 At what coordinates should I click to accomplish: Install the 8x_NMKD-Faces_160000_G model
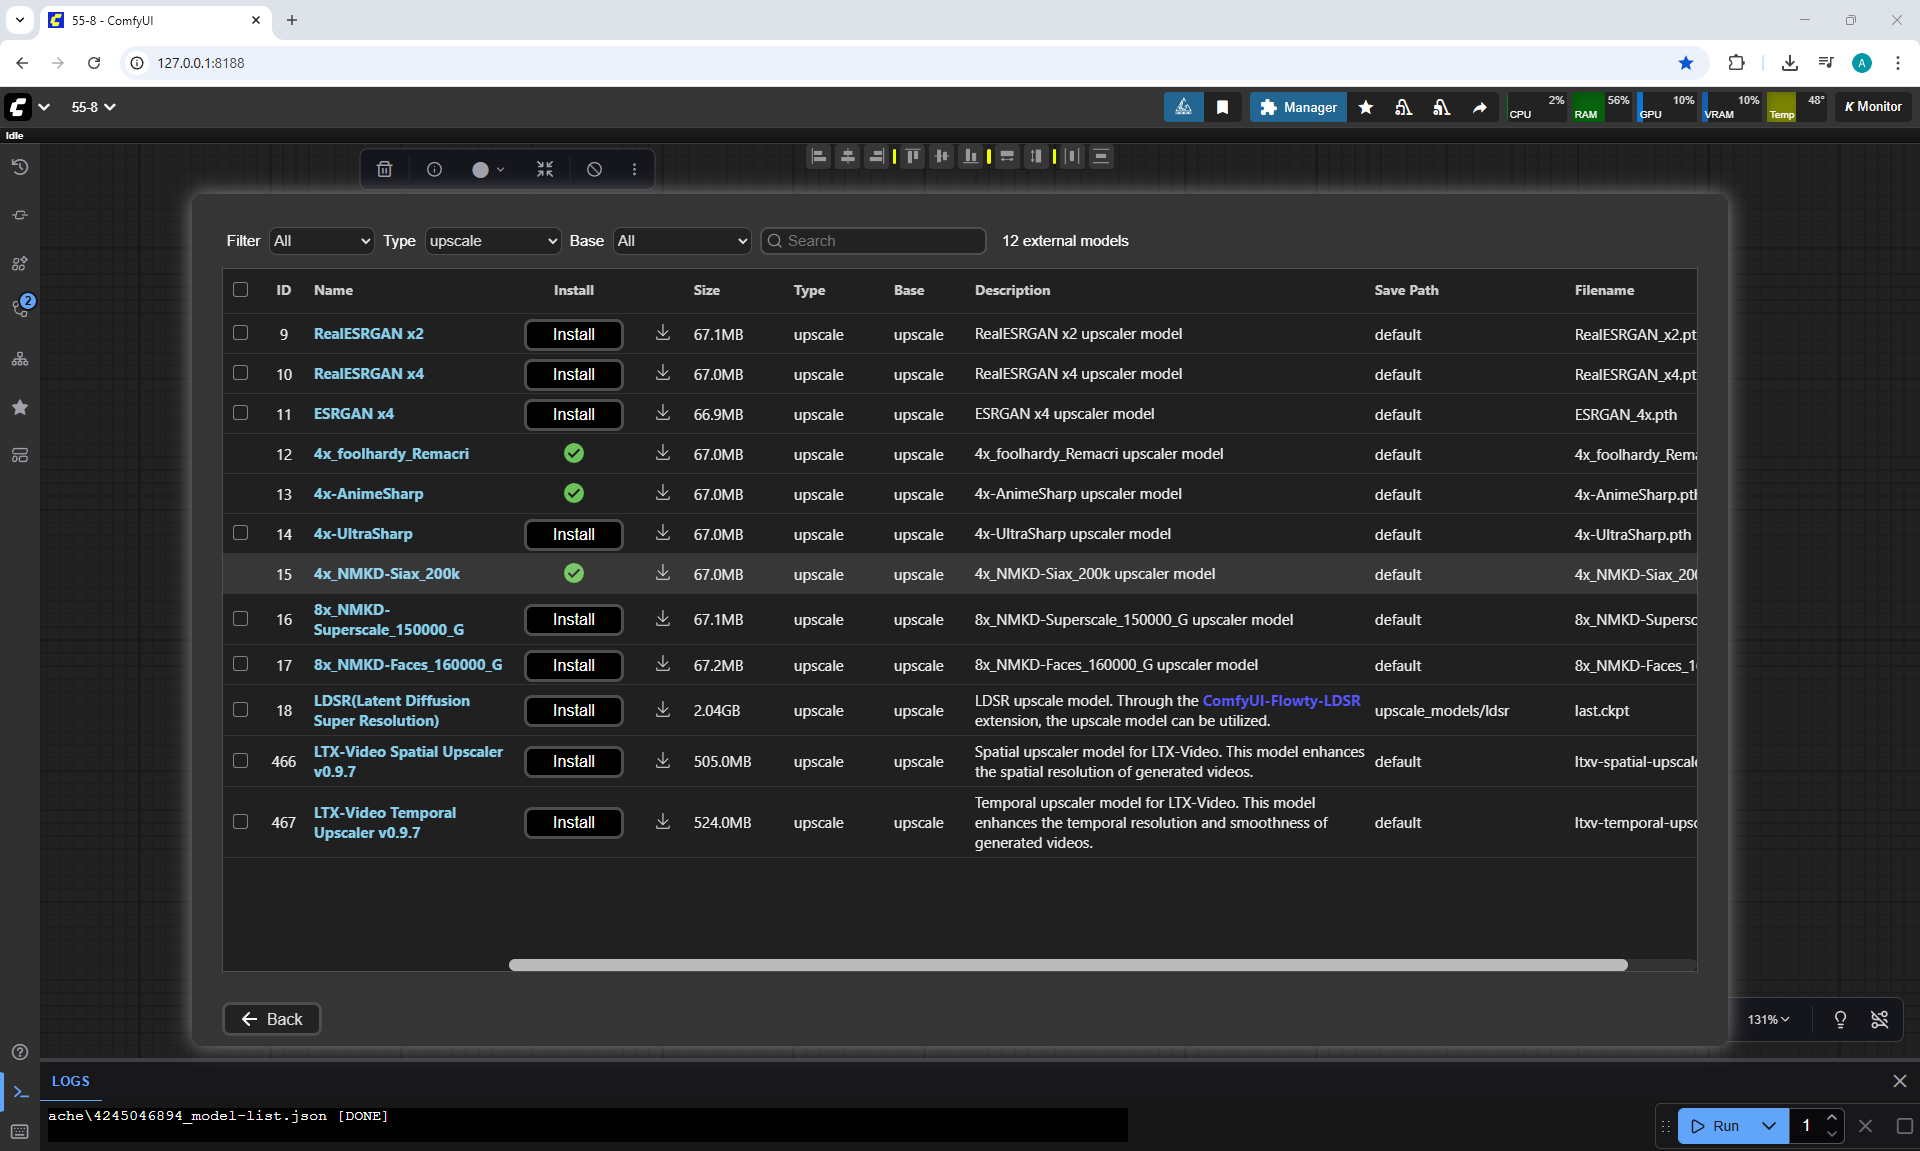[573, 665]
